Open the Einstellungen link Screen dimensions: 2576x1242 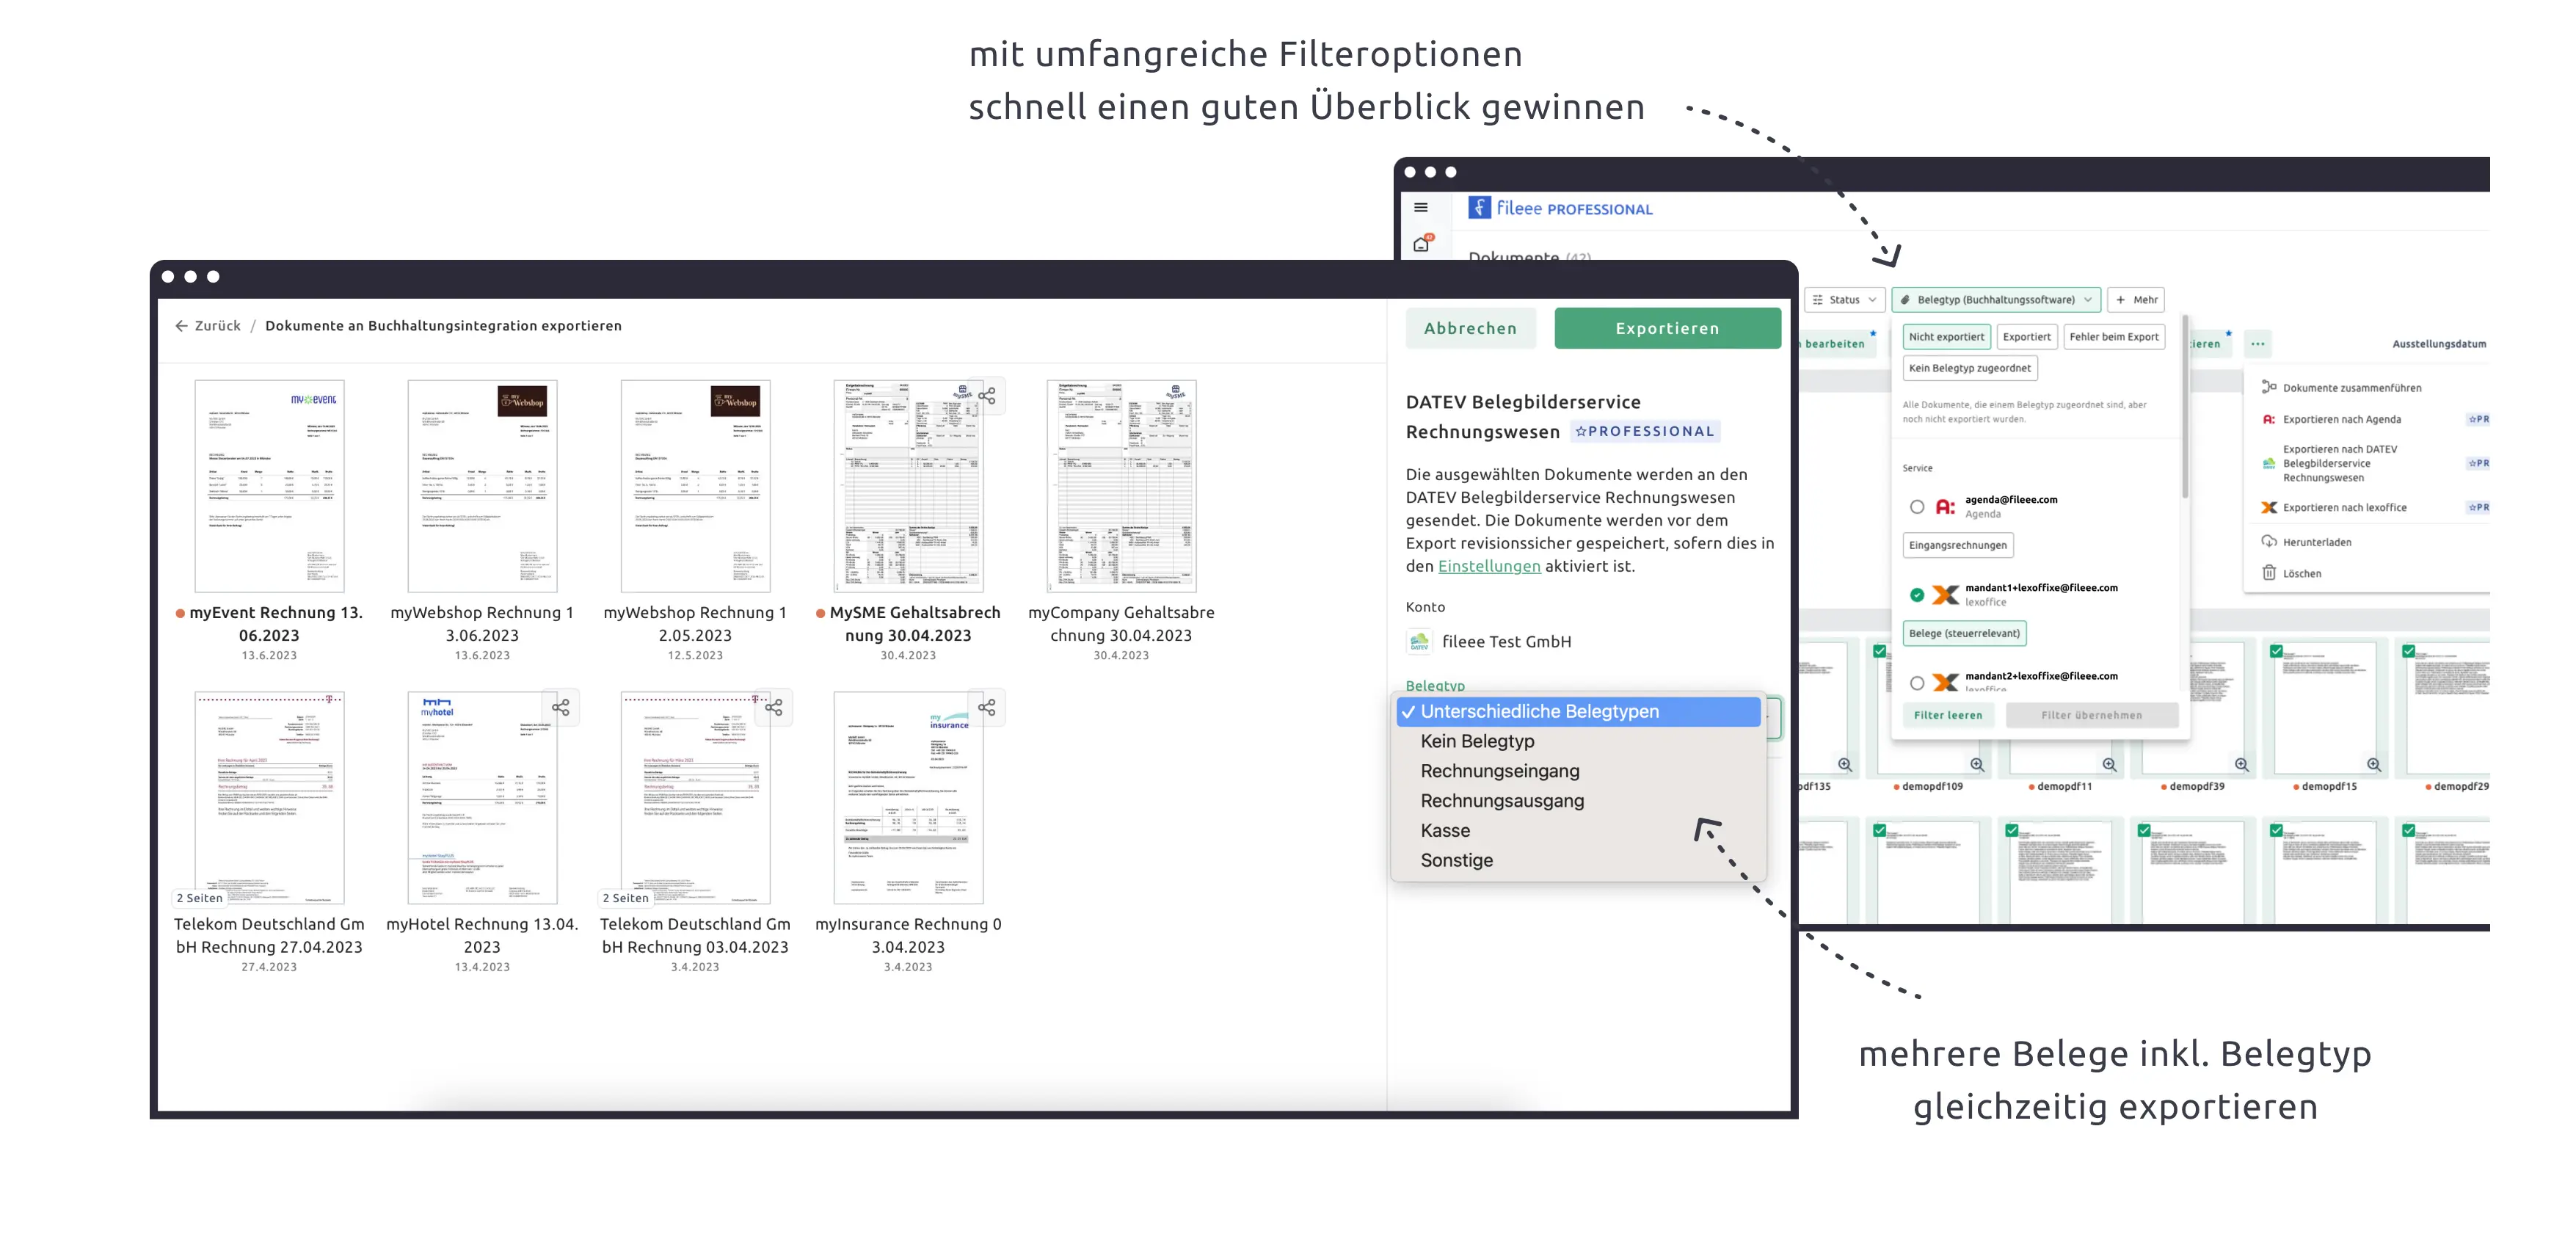tap(1489, 566)
